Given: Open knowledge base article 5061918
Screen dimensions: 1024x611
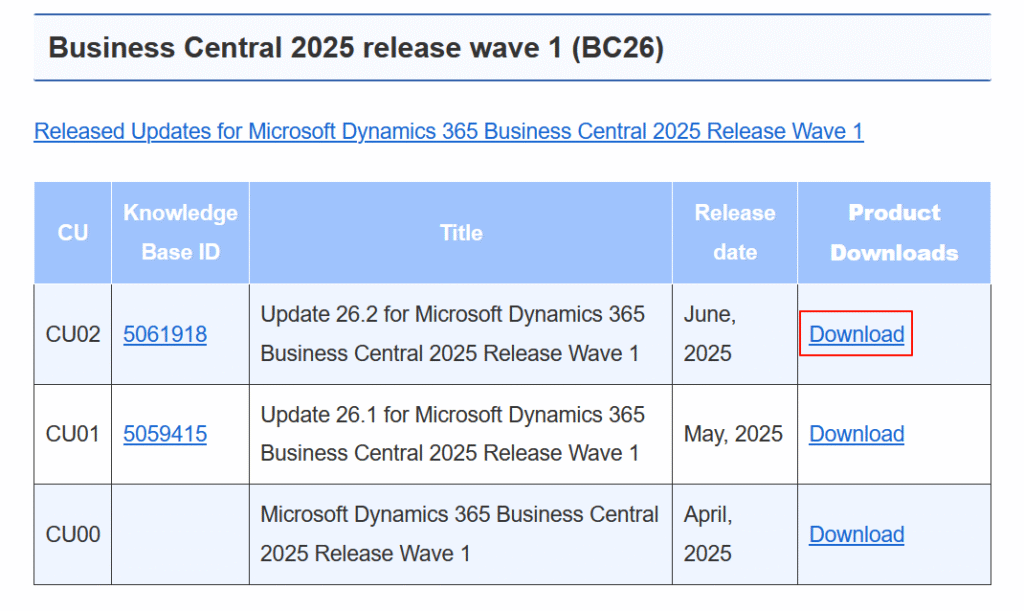Looking at the screenshot, I should click(165, 334).
